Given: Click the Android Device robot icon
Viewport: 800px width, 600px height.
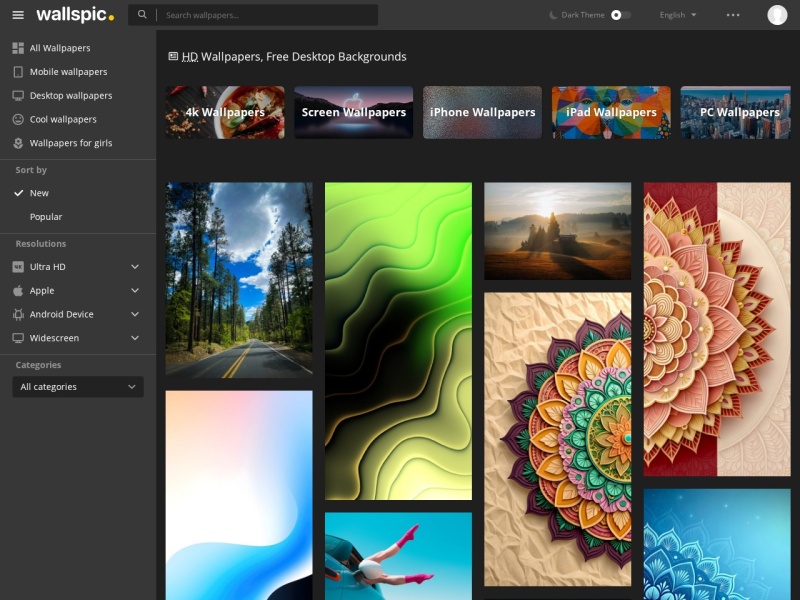Looking at the screenshot, I should (x=18, y=314).
